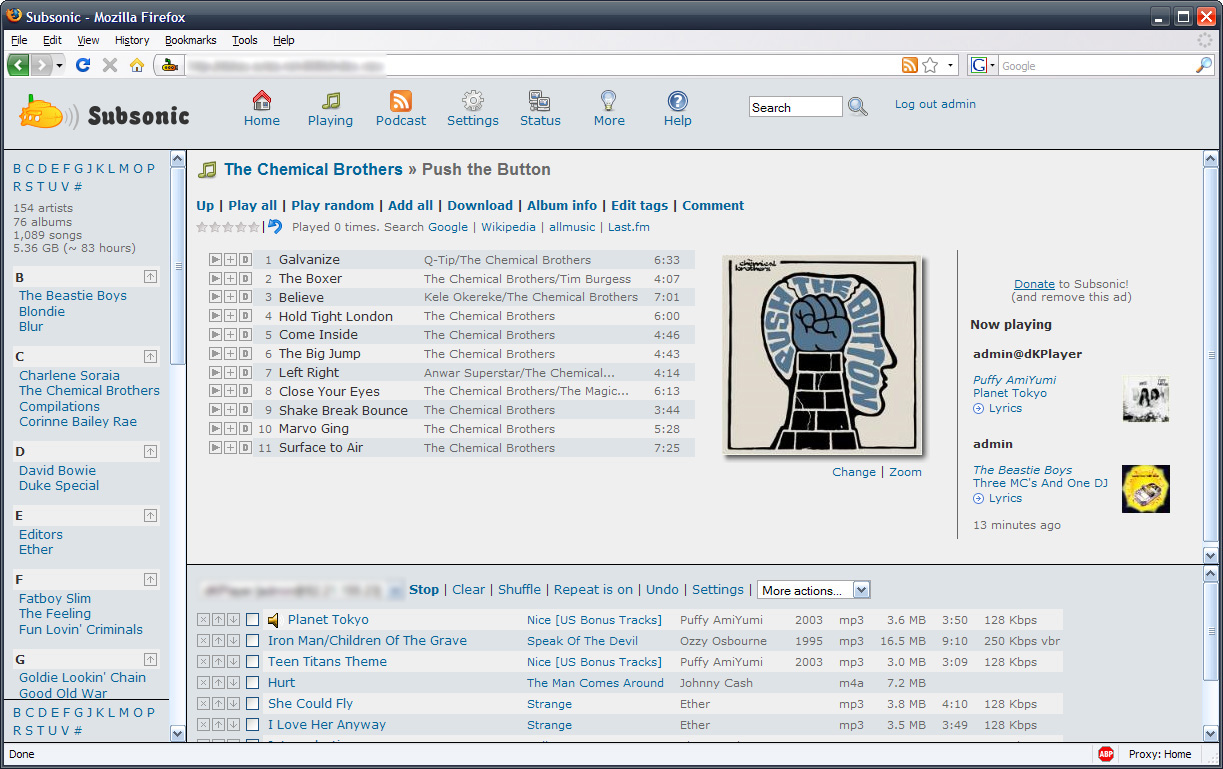Open the History menu
The image size is (1223, 769).
tap(132, 40)
